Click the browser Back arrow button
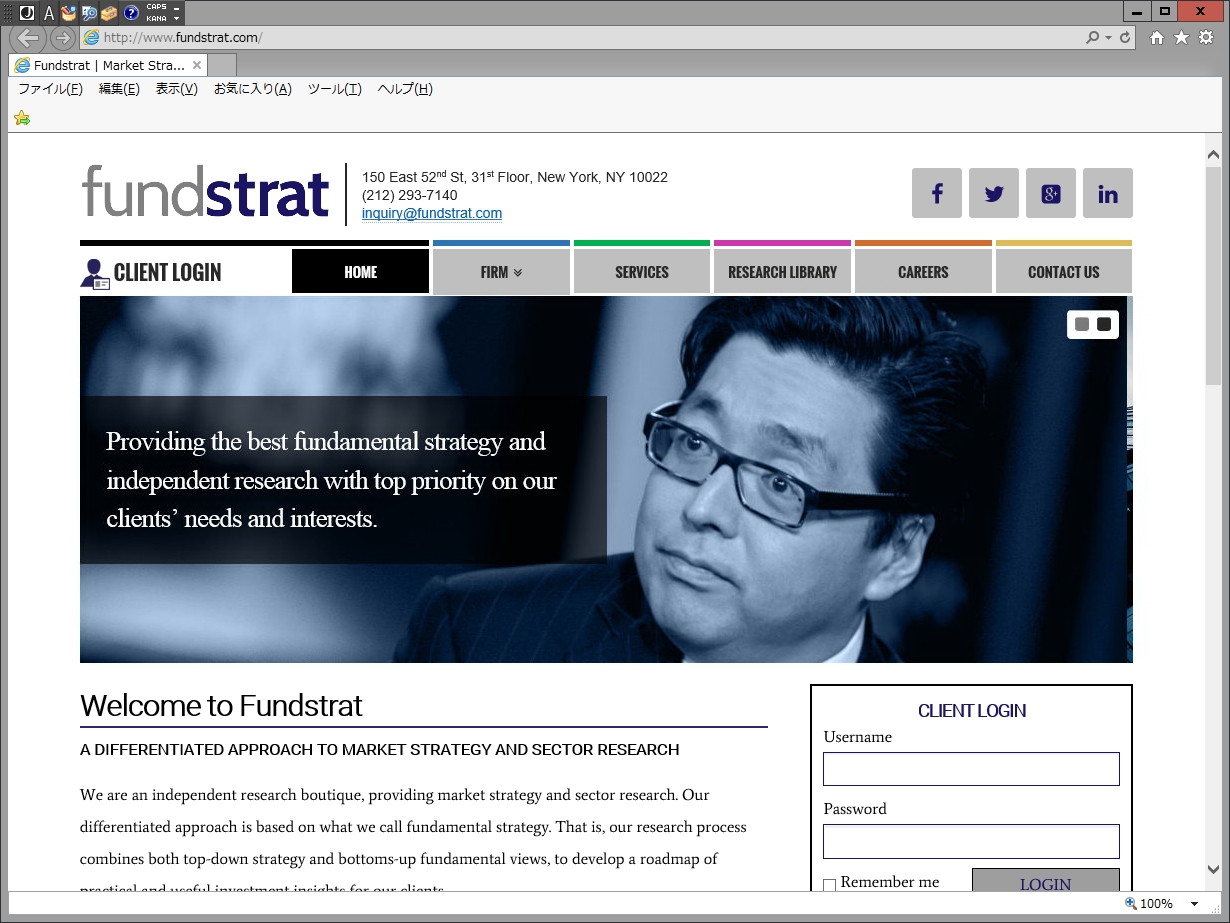Image resolution: width=1230 pixels, height=923 pixels. coord(29,38)
